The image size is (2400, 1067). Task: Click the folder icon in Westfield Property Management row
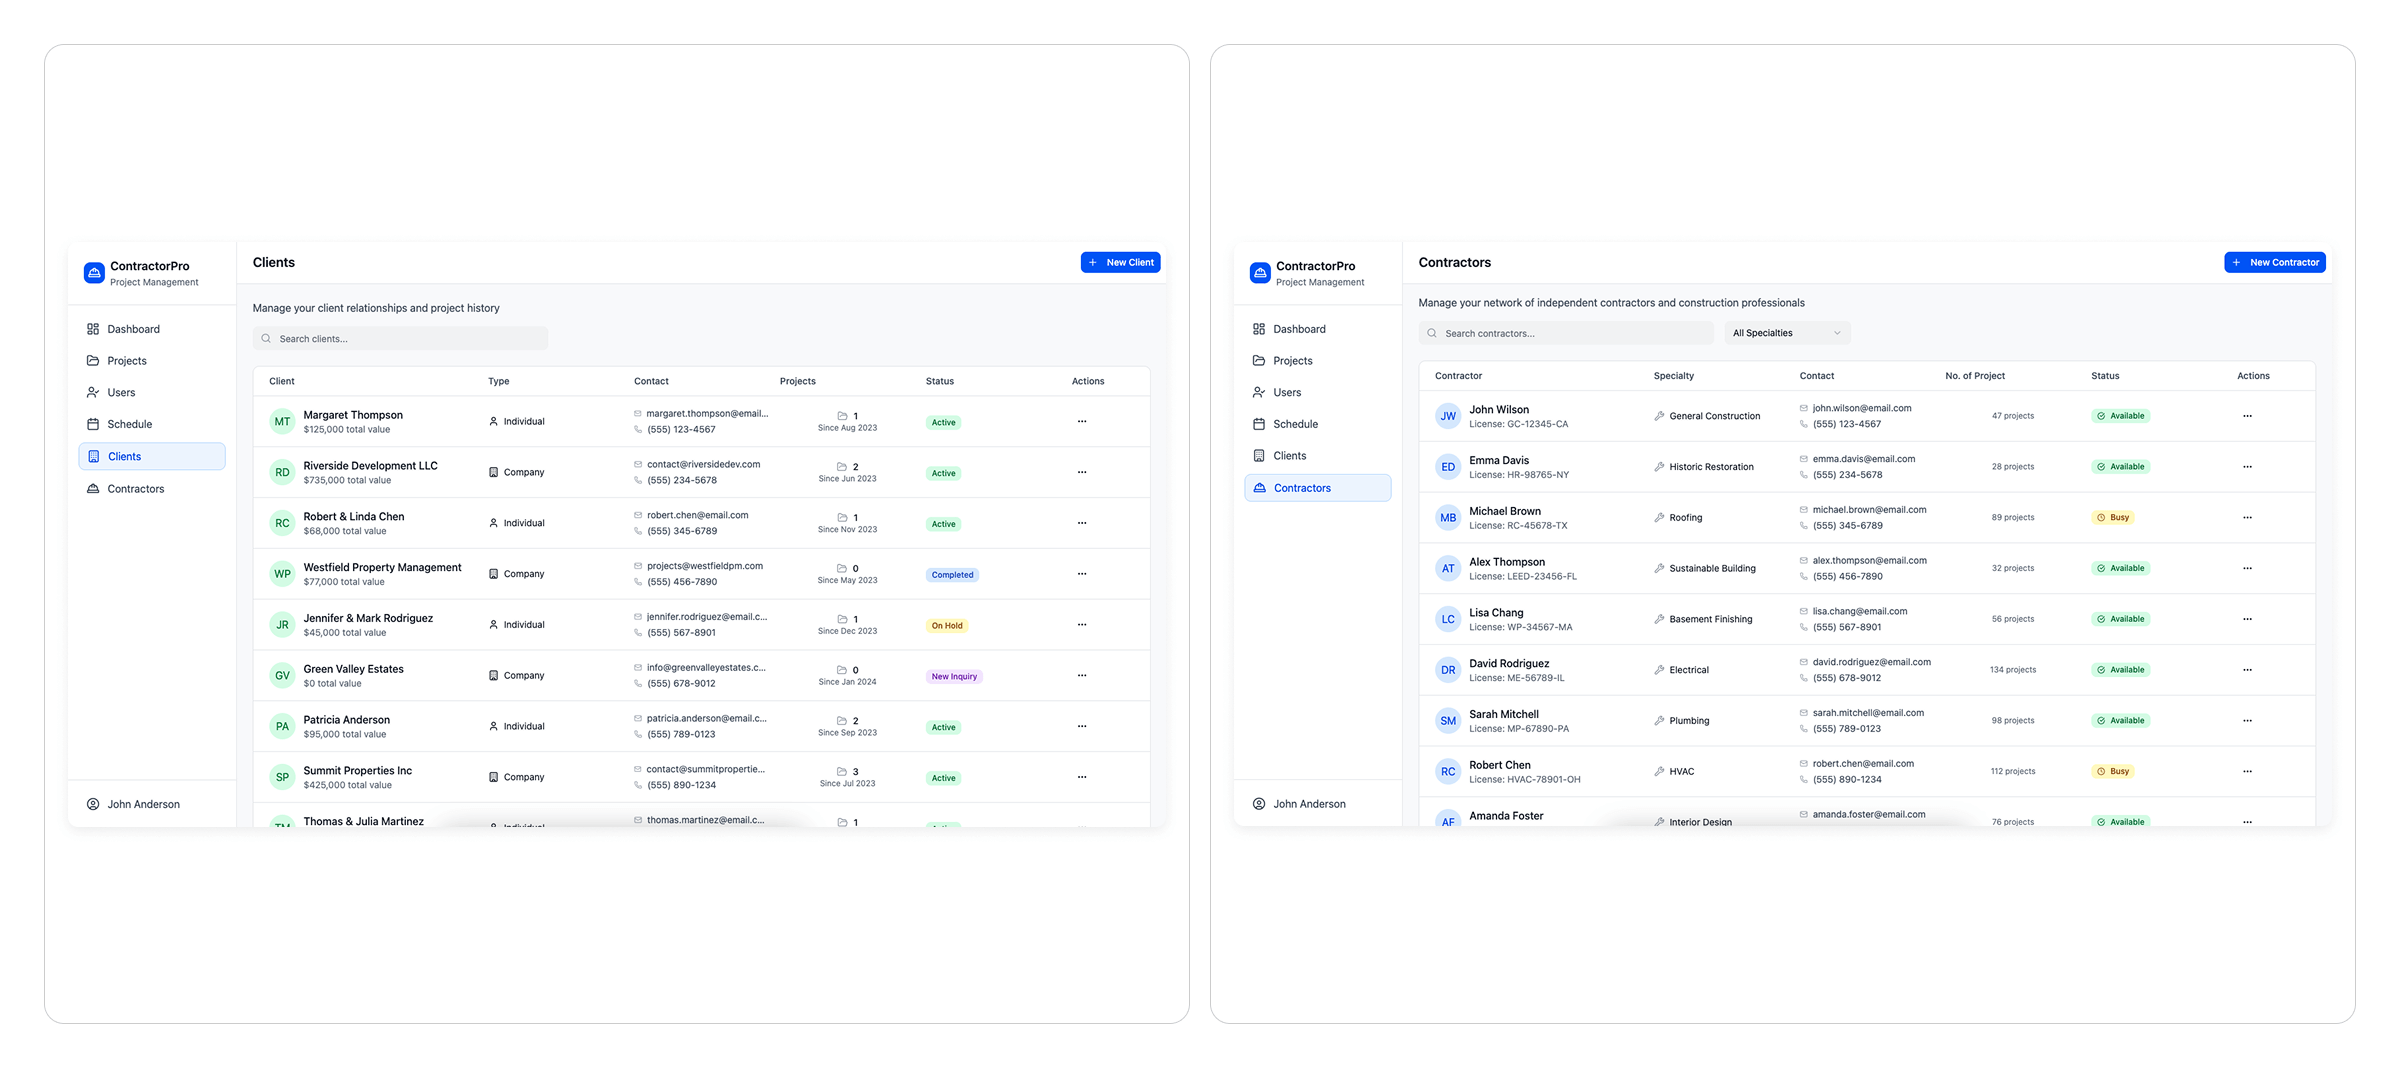coord(842,568)
